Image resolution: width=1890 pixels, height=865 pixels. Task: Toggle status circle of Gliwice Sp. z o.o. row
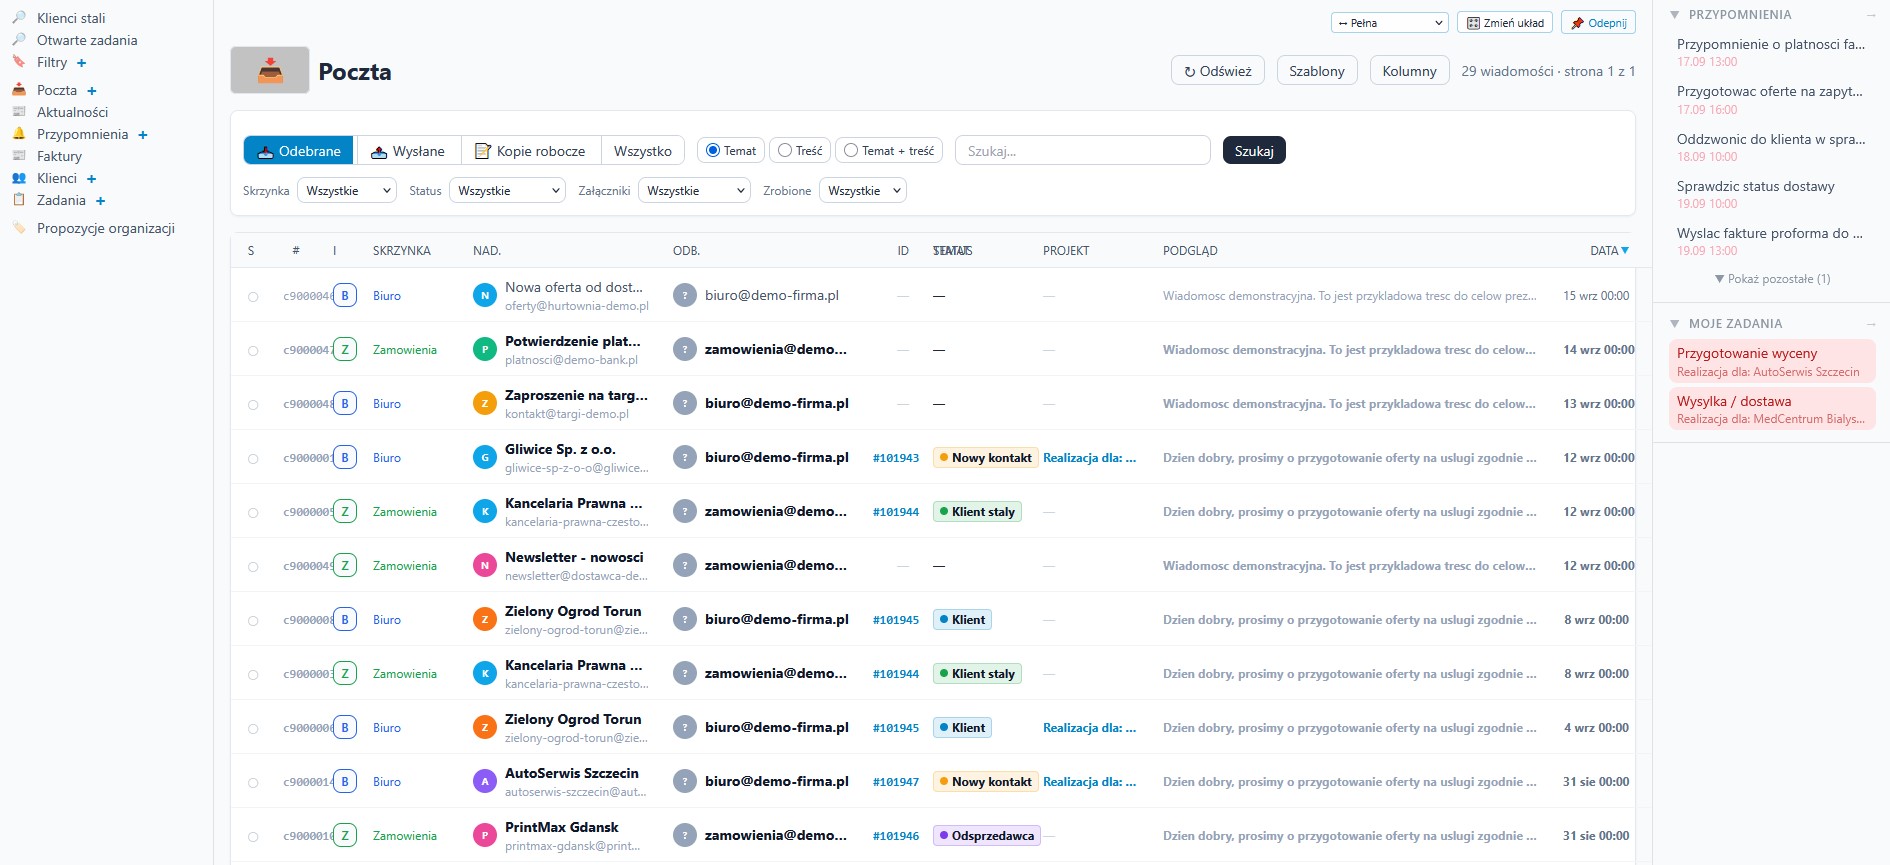point(253,459)
